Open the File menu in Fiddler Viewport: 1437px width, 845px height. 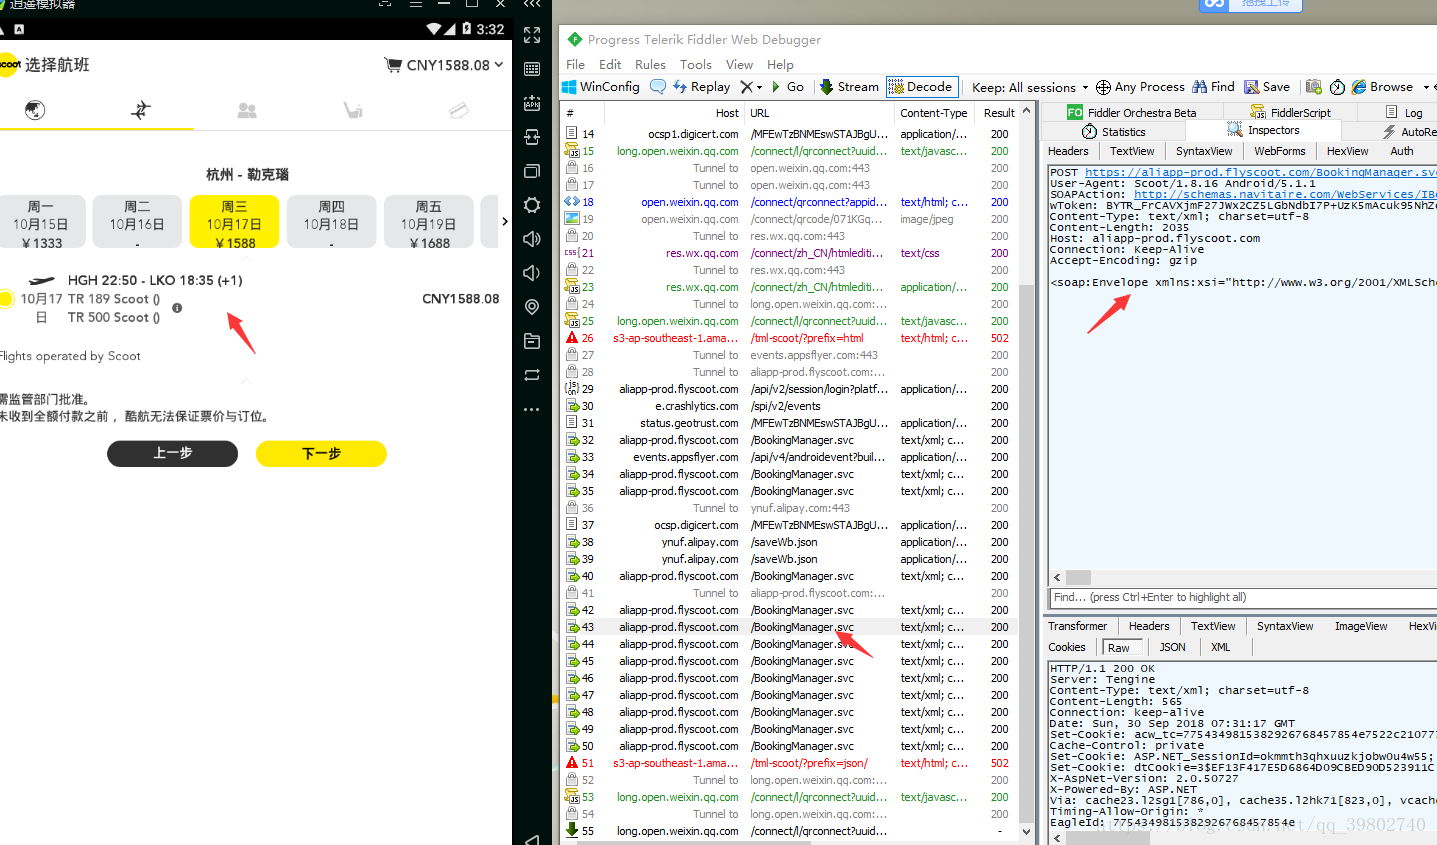[575, 64]
